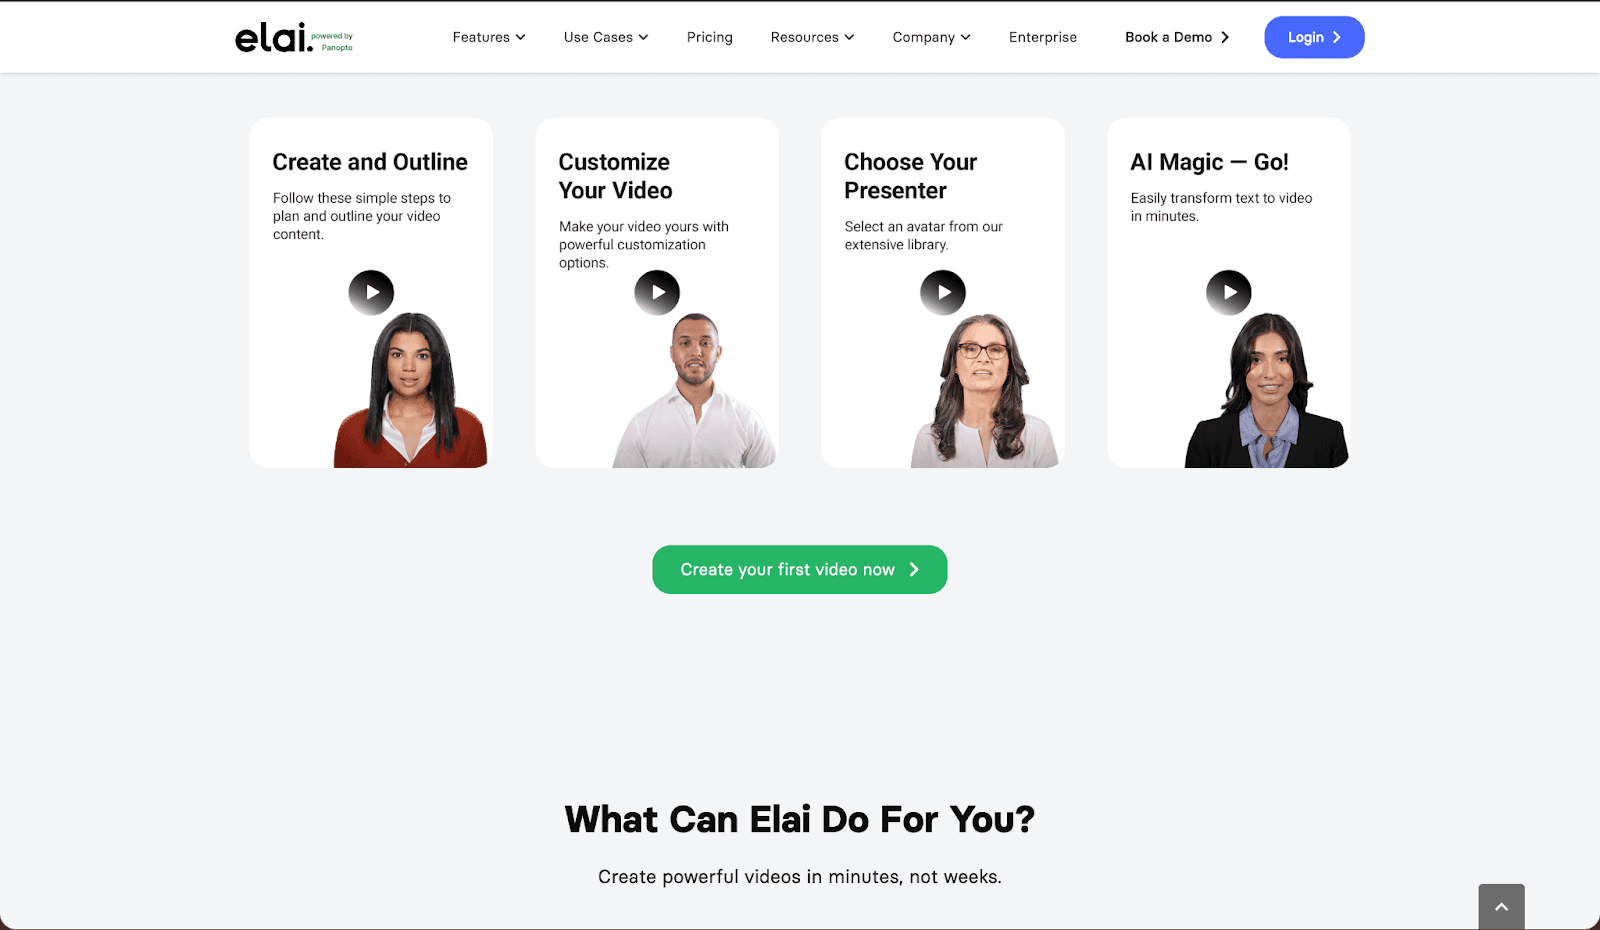The height and width of the screenshot is (930, 1600).
Task: Open the Use Cases dropdown
Action: pos(606,37)
